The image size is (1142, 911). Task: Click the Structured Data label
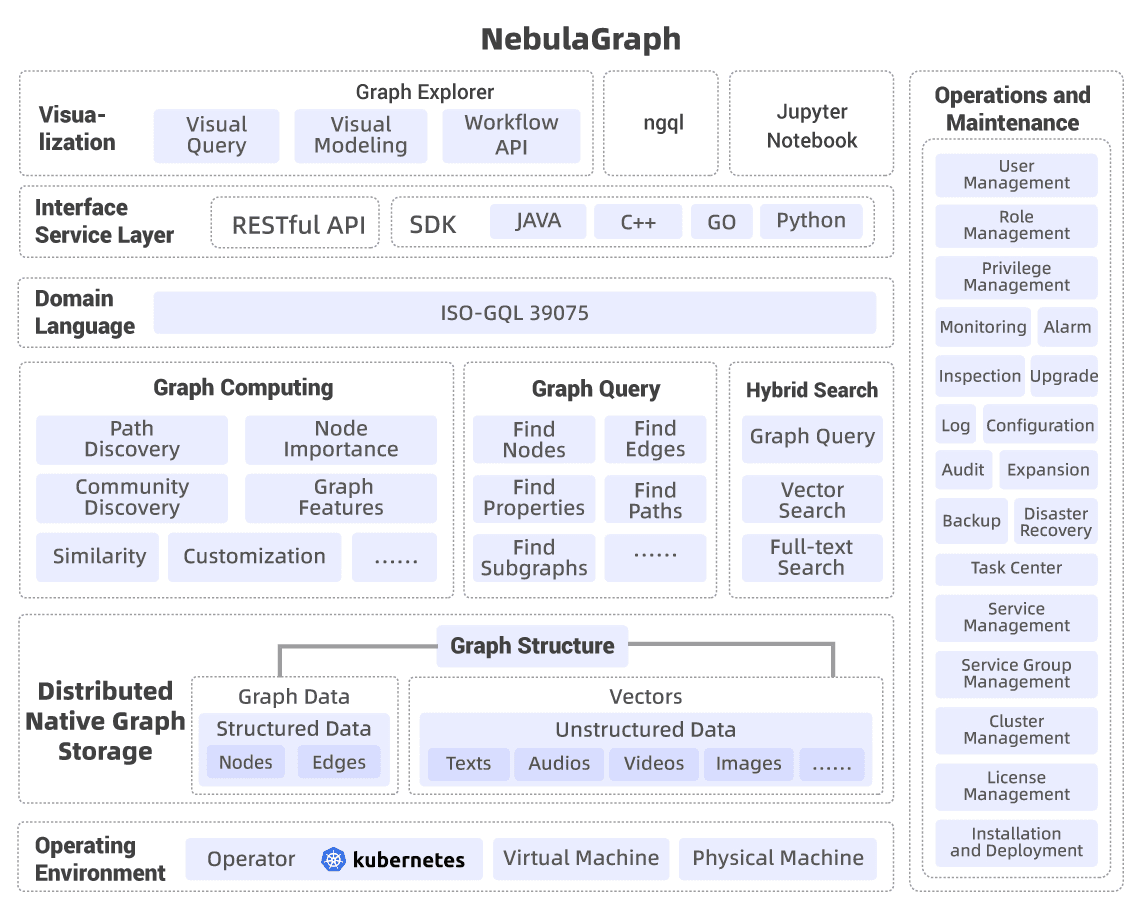tap(294, 729)
